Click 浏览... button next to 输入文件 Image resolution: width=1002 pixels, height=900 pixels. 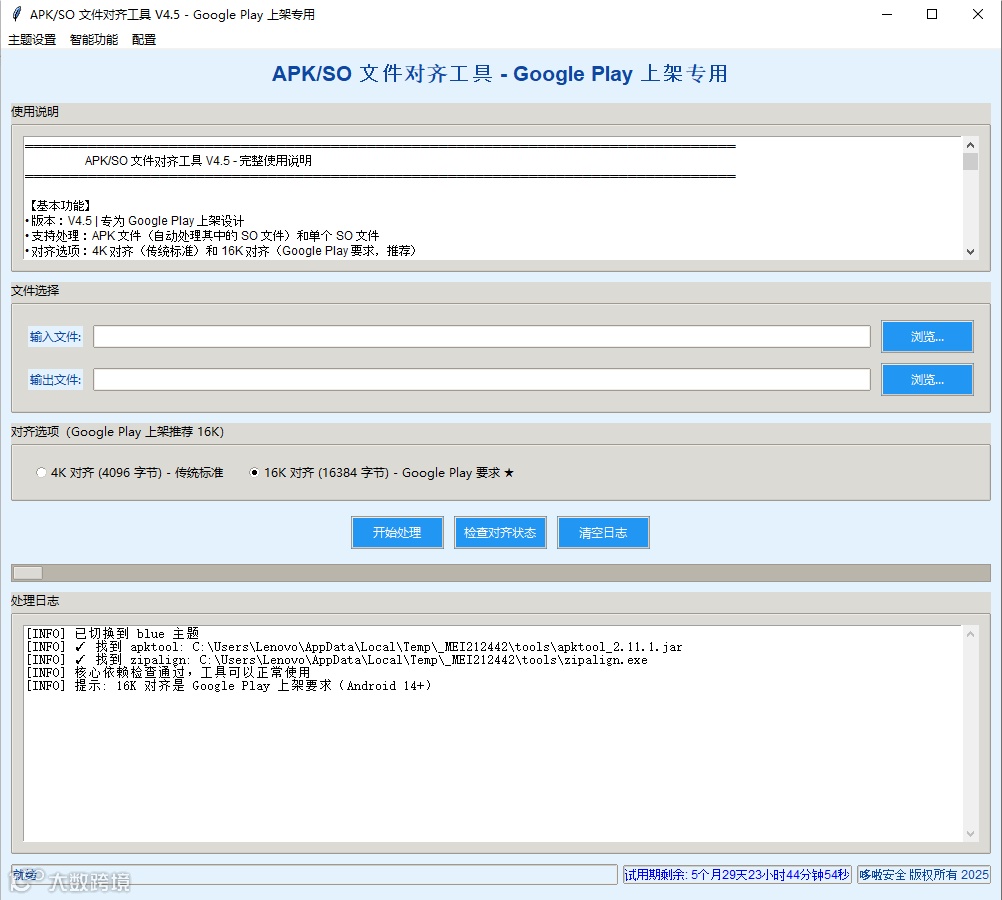[927, 337]
